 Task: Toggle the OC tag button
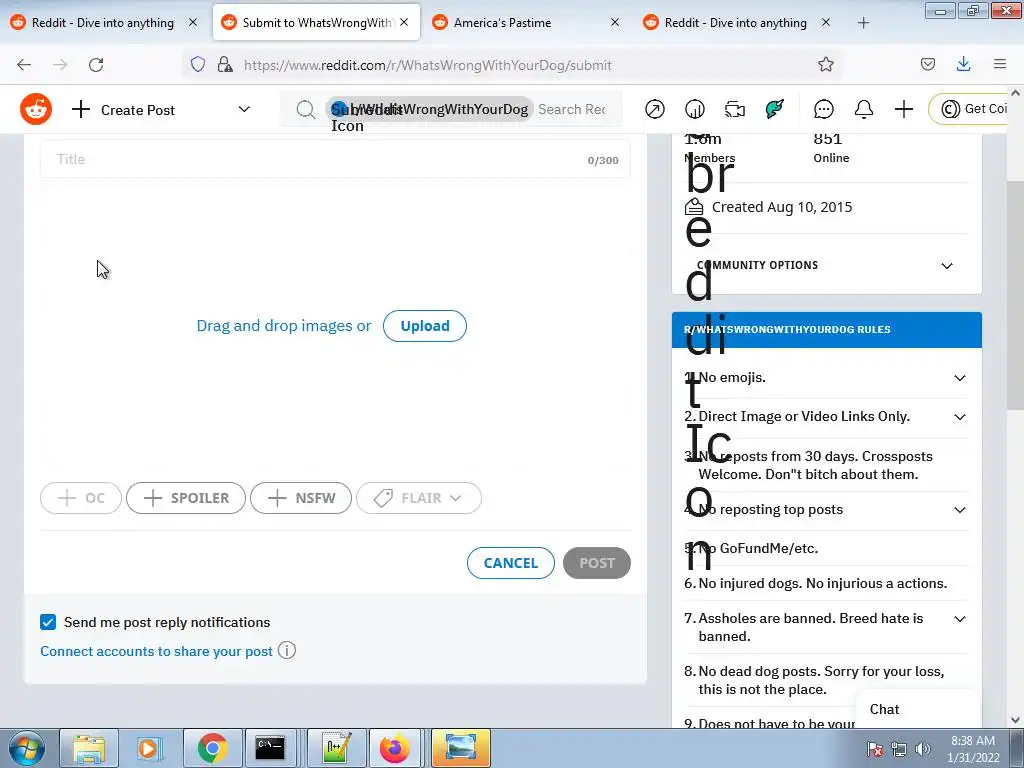click(x=81, y=498)
